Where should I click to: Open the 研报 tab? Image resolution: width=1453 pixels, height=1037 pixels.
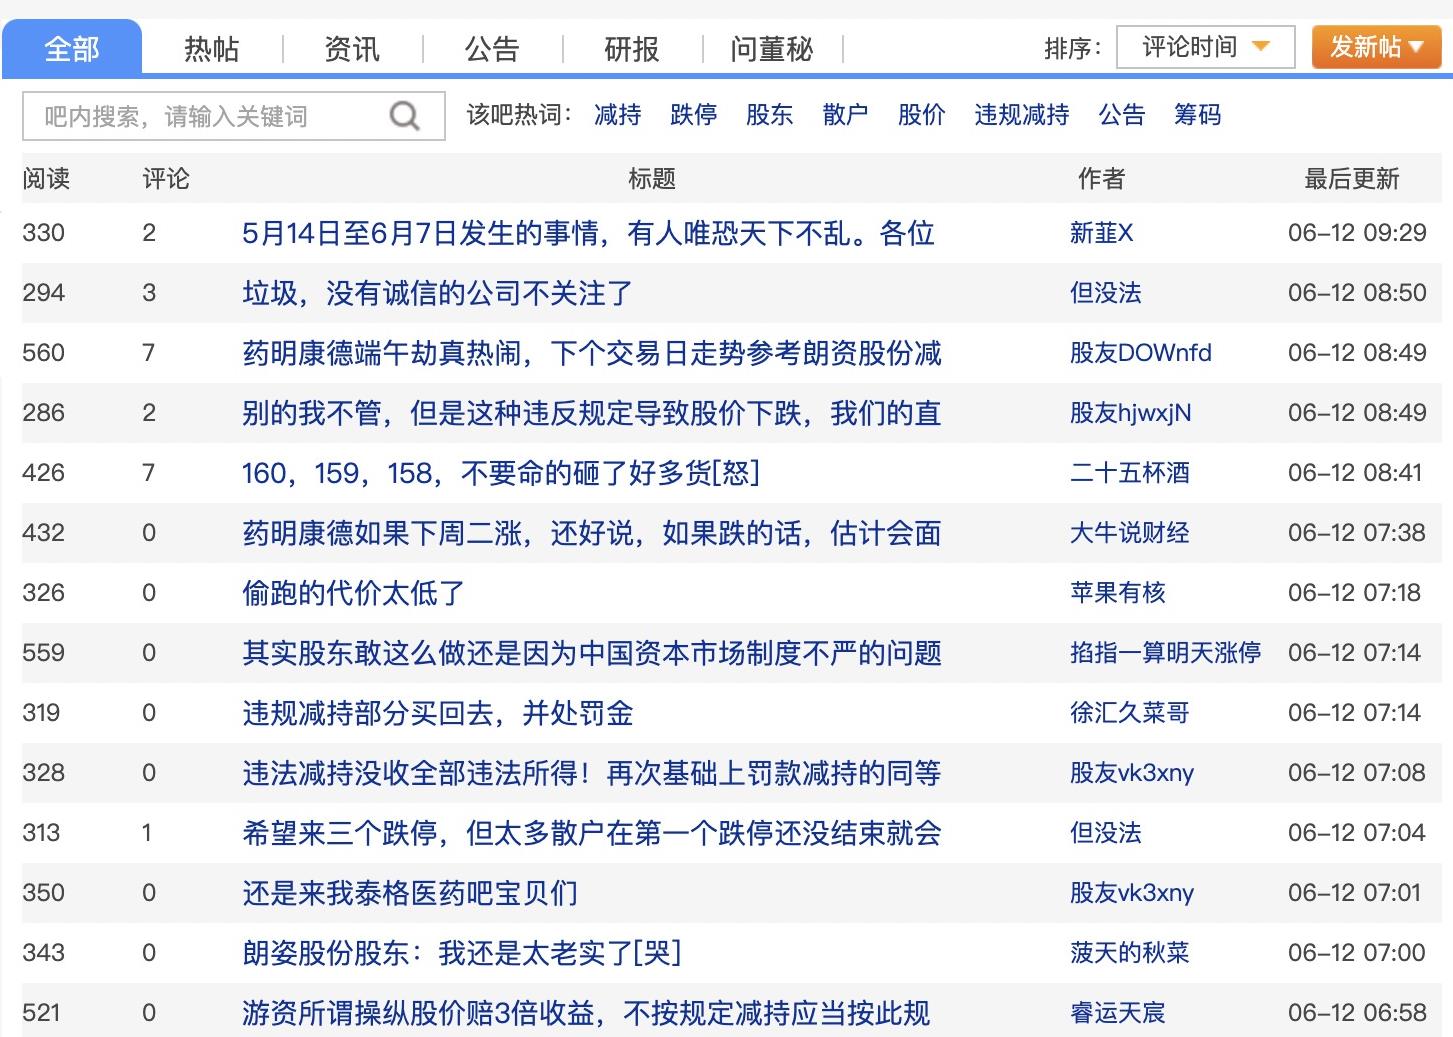tap(632, 49)
